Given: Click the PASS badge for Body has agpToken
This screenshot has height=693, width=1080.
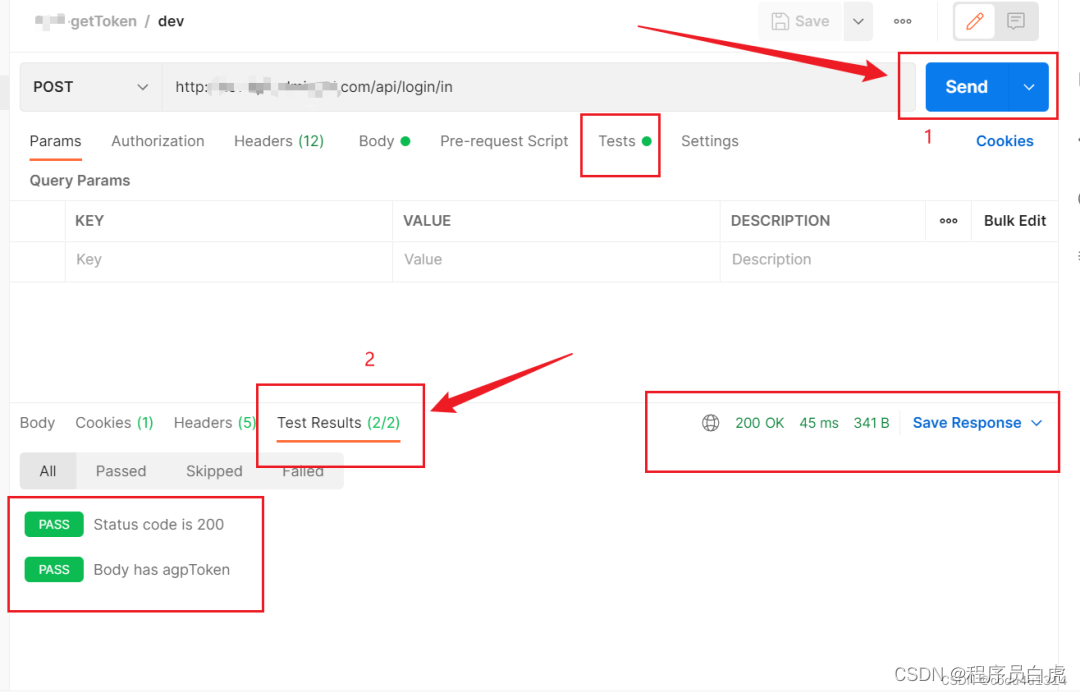Looking at the screenshot, I should [x=54, y=570].
